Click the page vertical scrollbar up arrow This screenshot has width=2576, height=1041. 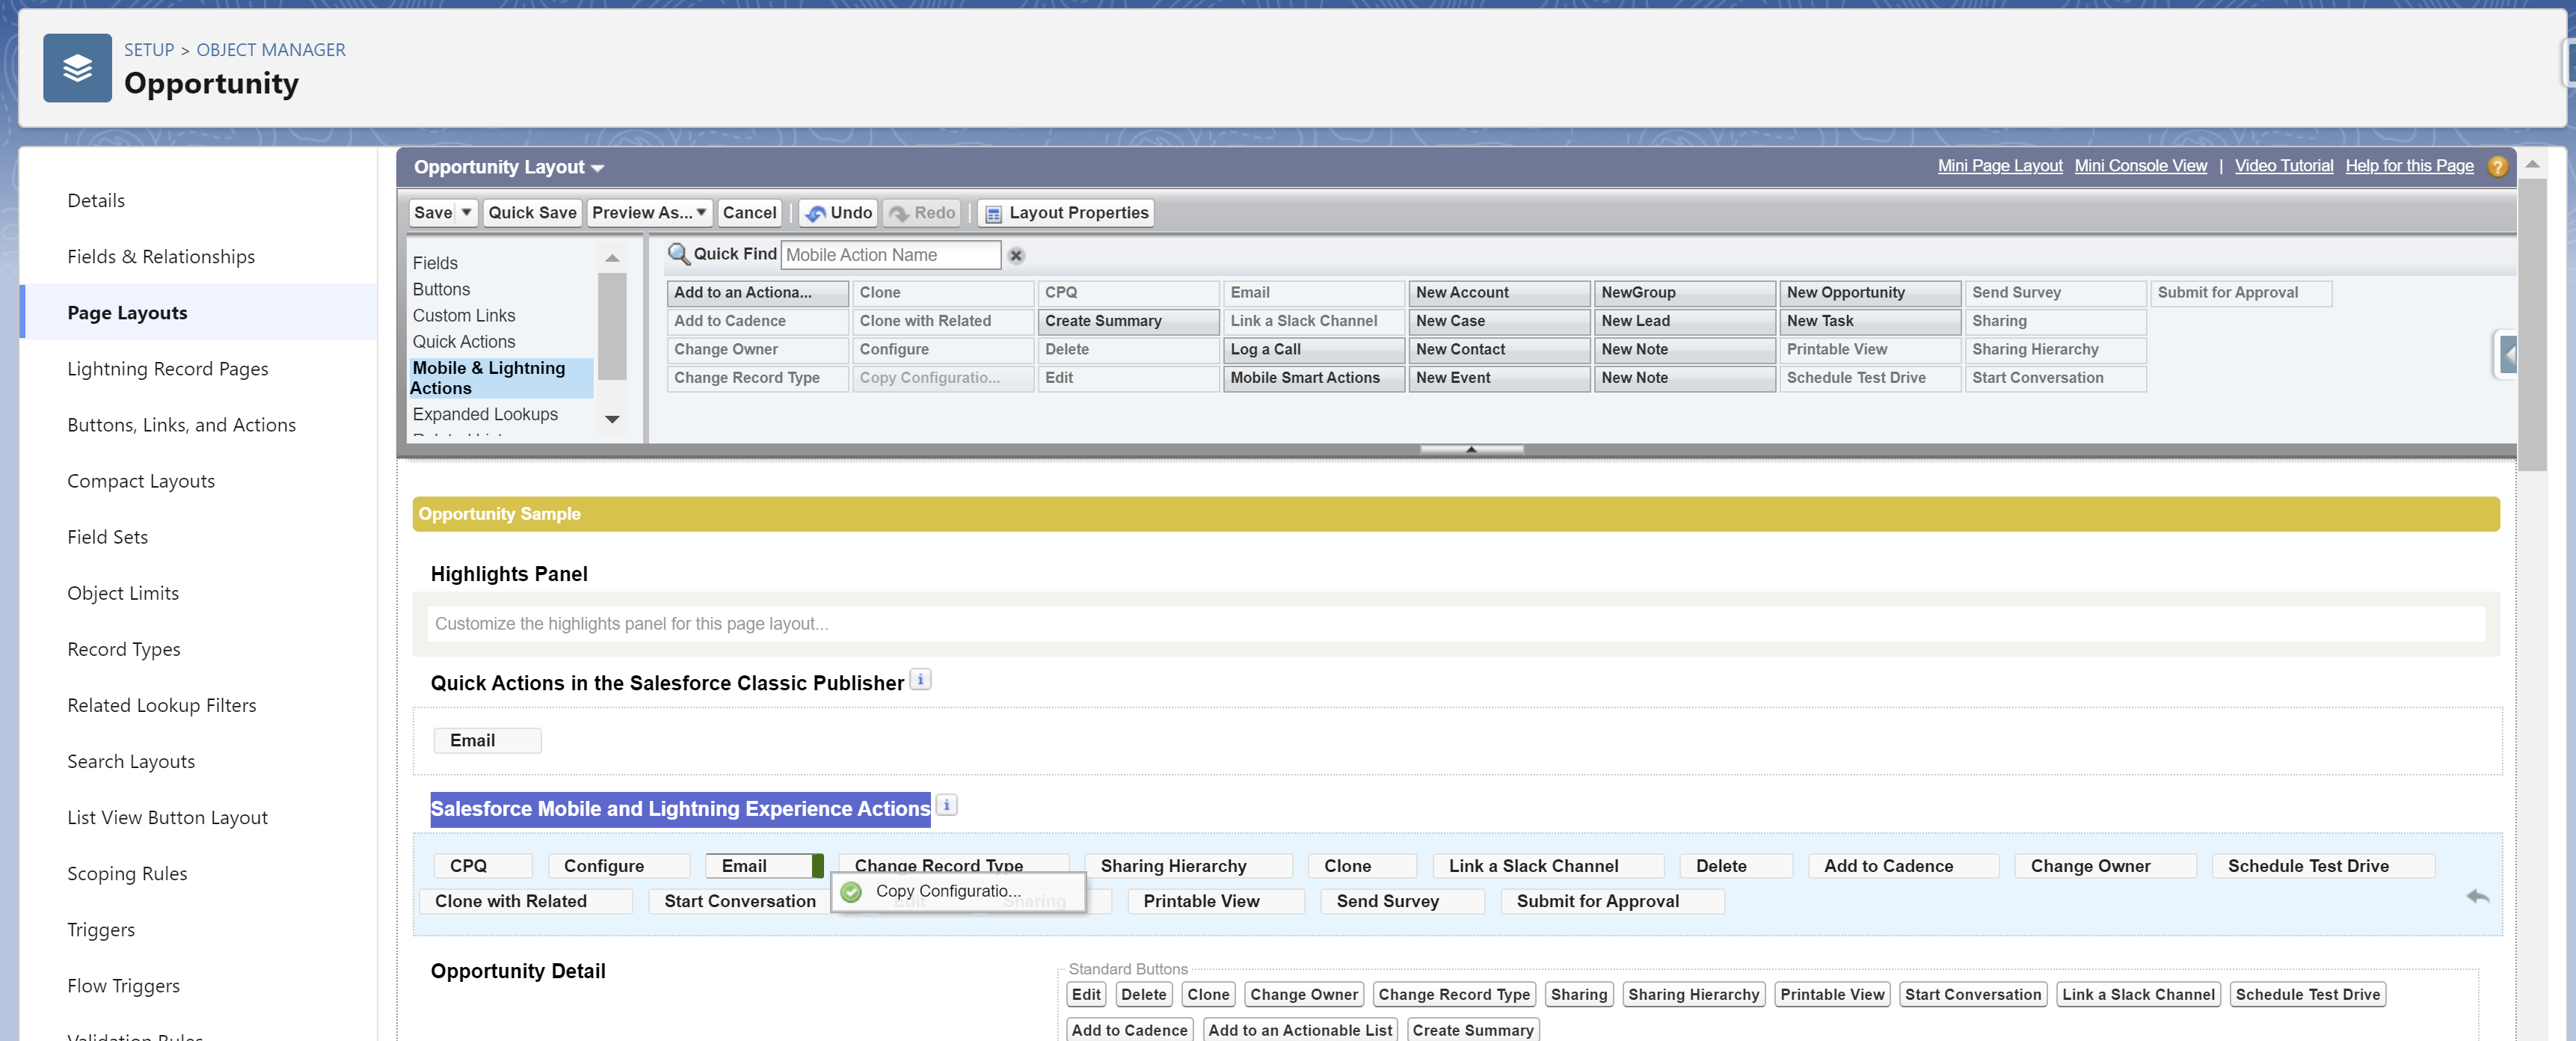2532,164
